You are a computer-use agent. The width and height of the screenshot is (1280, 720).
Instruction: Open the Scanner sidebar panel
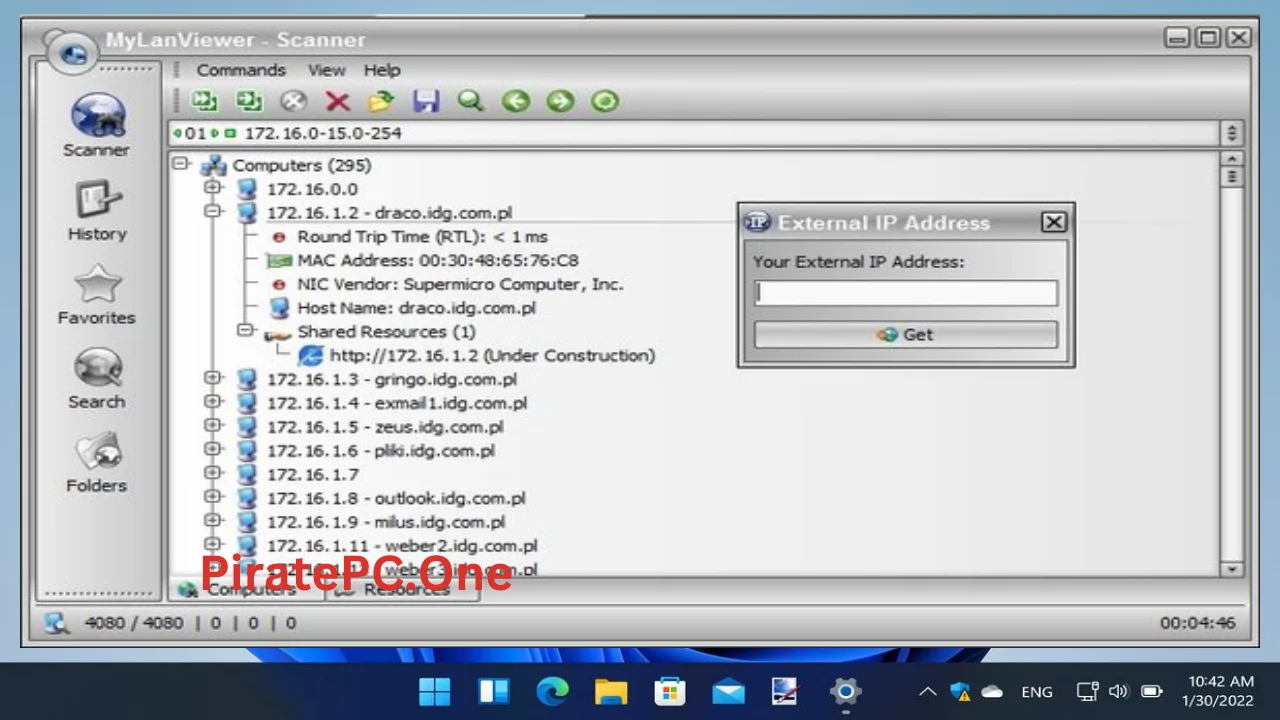97,125
